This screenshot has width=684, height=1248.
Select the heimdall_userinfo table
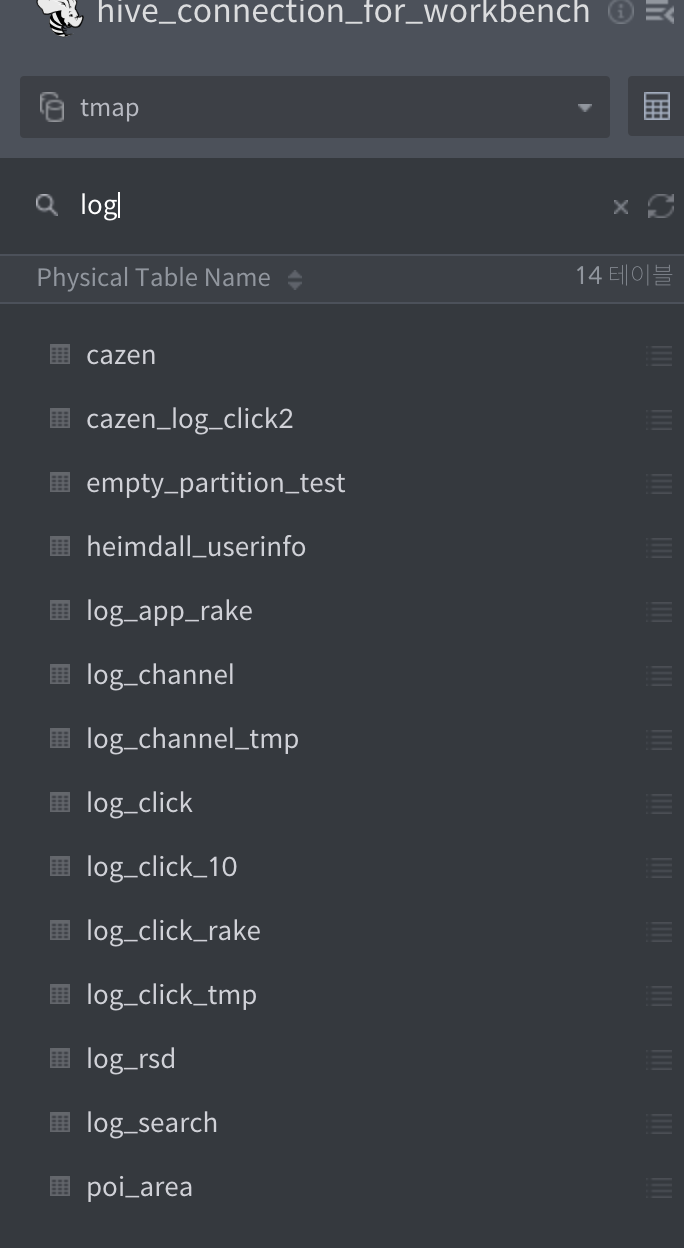(x=196, y=547)
